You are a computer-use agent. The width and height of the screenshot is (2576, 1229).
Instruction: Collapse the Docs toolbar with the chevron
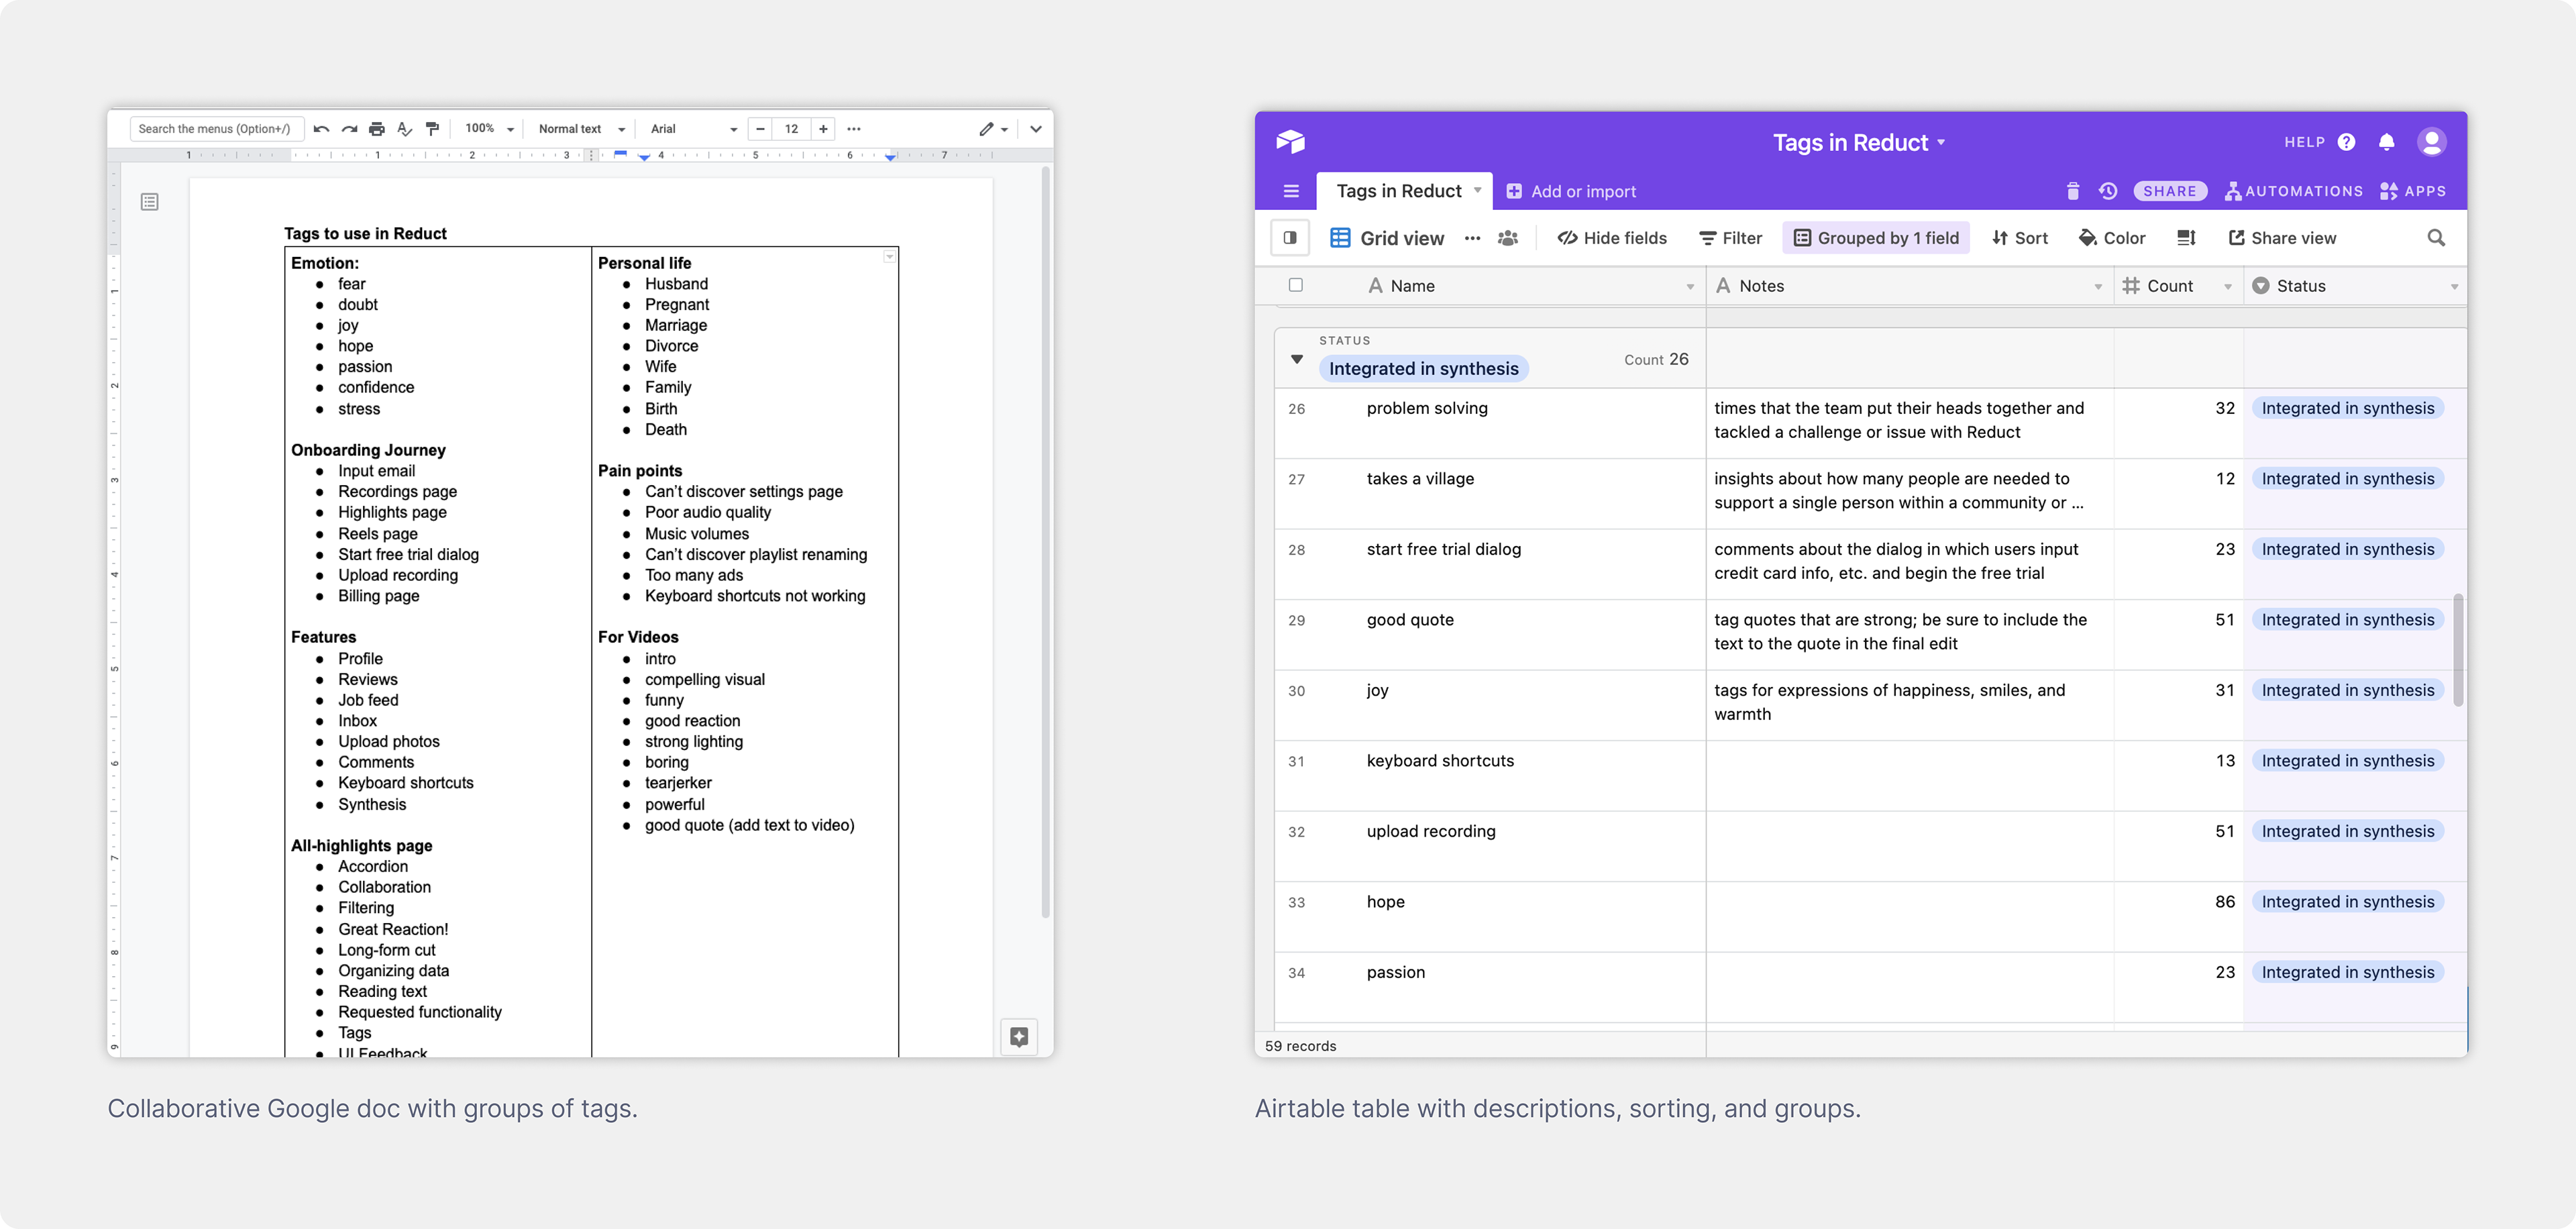[x=1036, y=129]
